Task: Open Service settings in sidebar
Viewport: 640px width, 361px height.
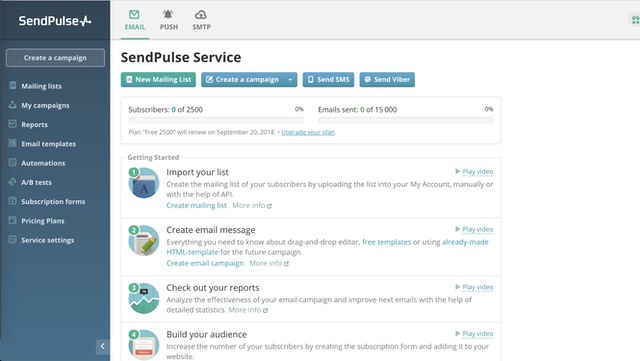Action: (47, 240)
